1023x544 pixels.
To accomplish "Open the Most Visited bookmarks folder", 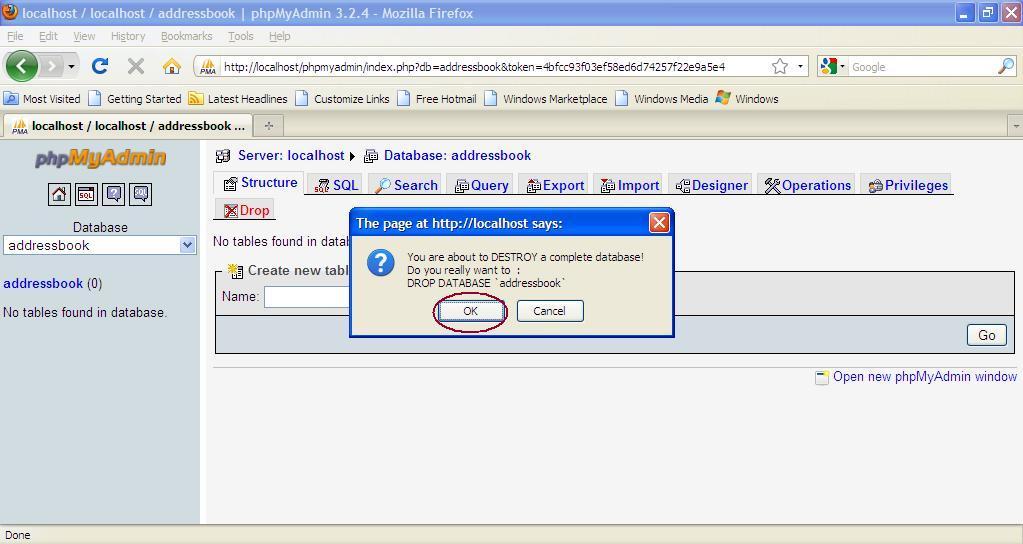I will [42, 98].
